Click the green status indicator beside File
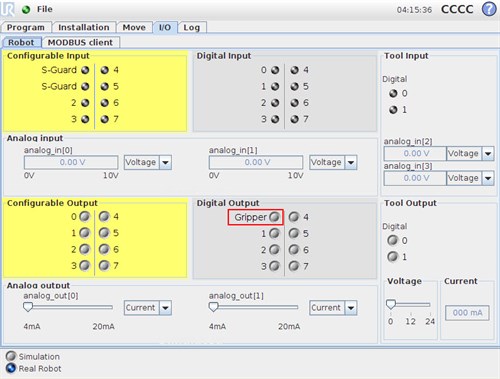500x379 pixels. point(26,10)
